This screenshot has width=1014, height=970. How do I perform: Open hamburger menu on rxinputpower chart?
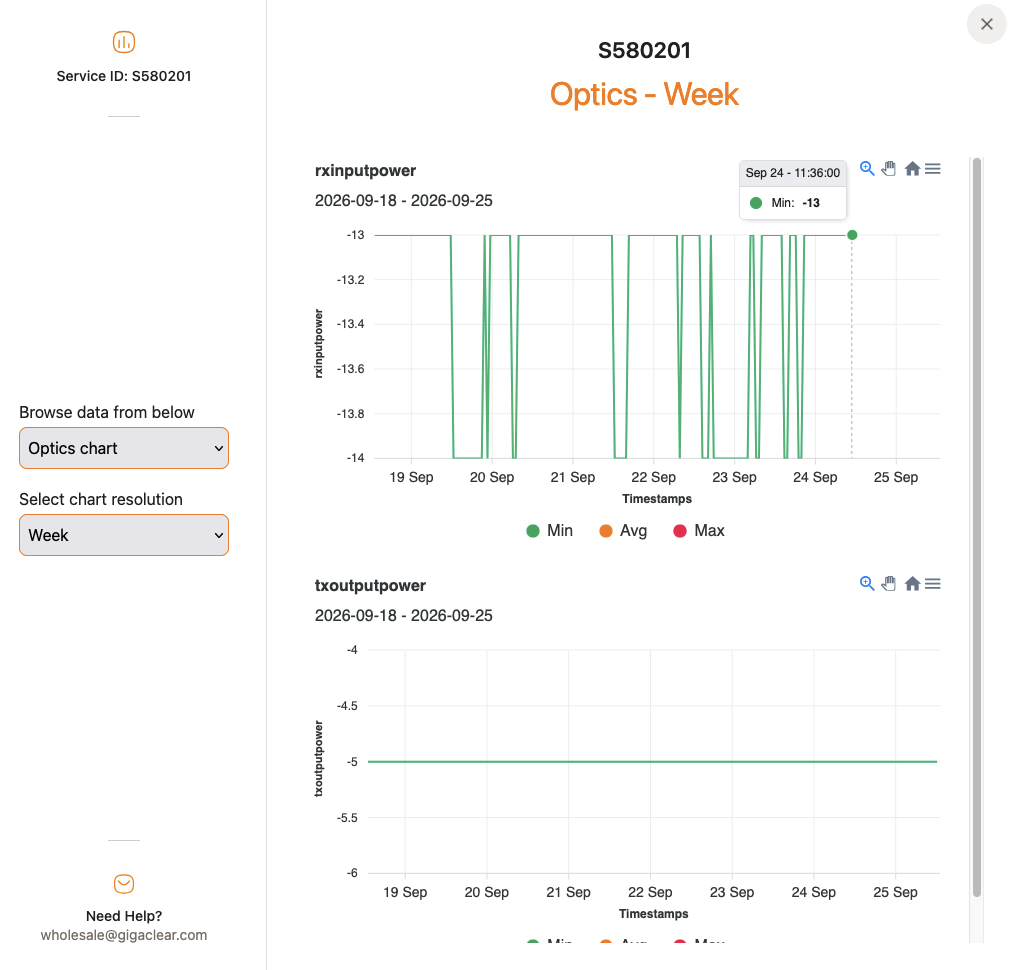(x=933, y=169)
